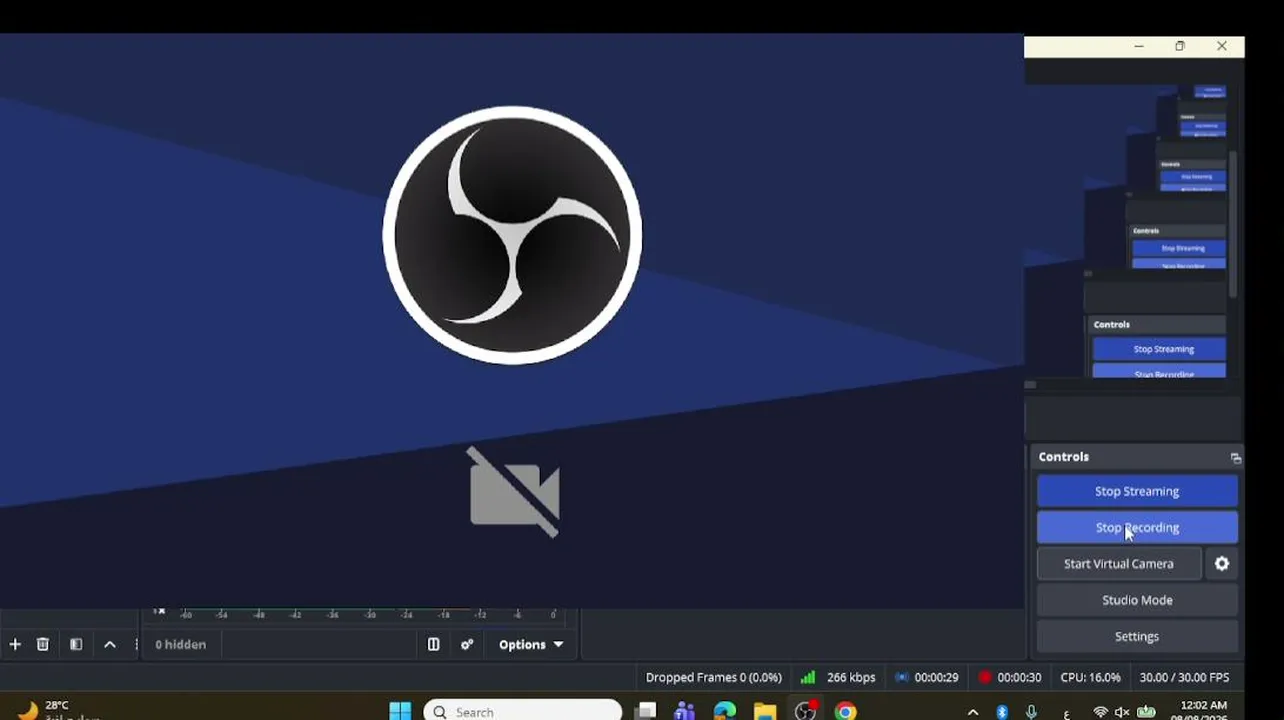
Task: Enable Studio Mode
Action: coord(1137,600)
